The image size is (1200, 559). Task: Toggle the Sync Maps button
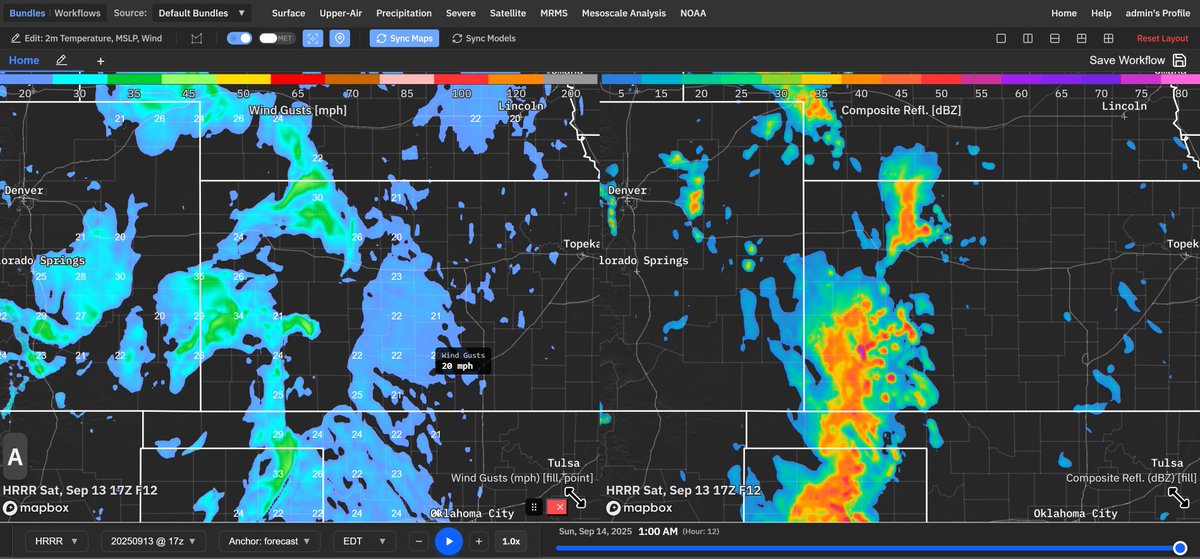point(404,38)
